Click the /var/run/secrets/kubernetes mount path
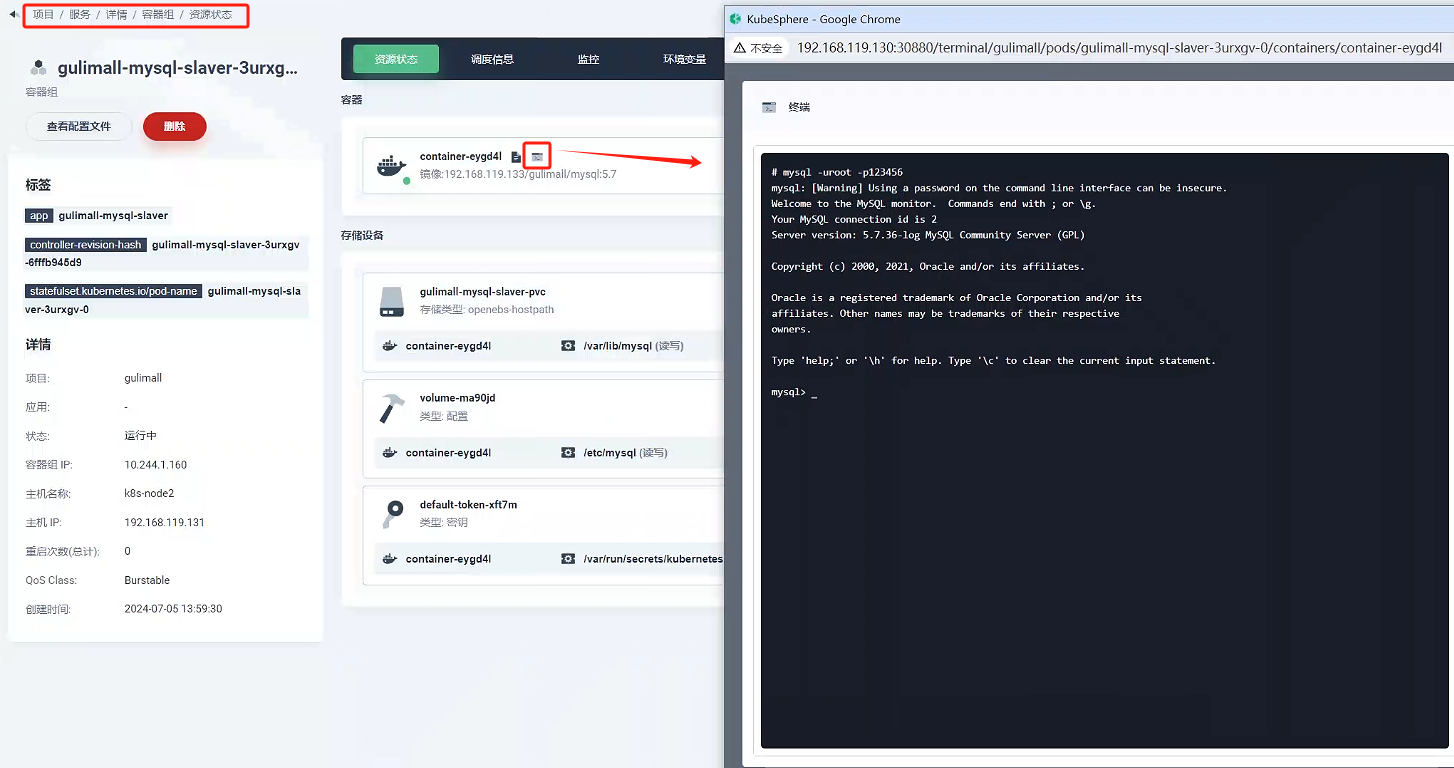This screenshot has width=1454, height=768. (653, 559)
